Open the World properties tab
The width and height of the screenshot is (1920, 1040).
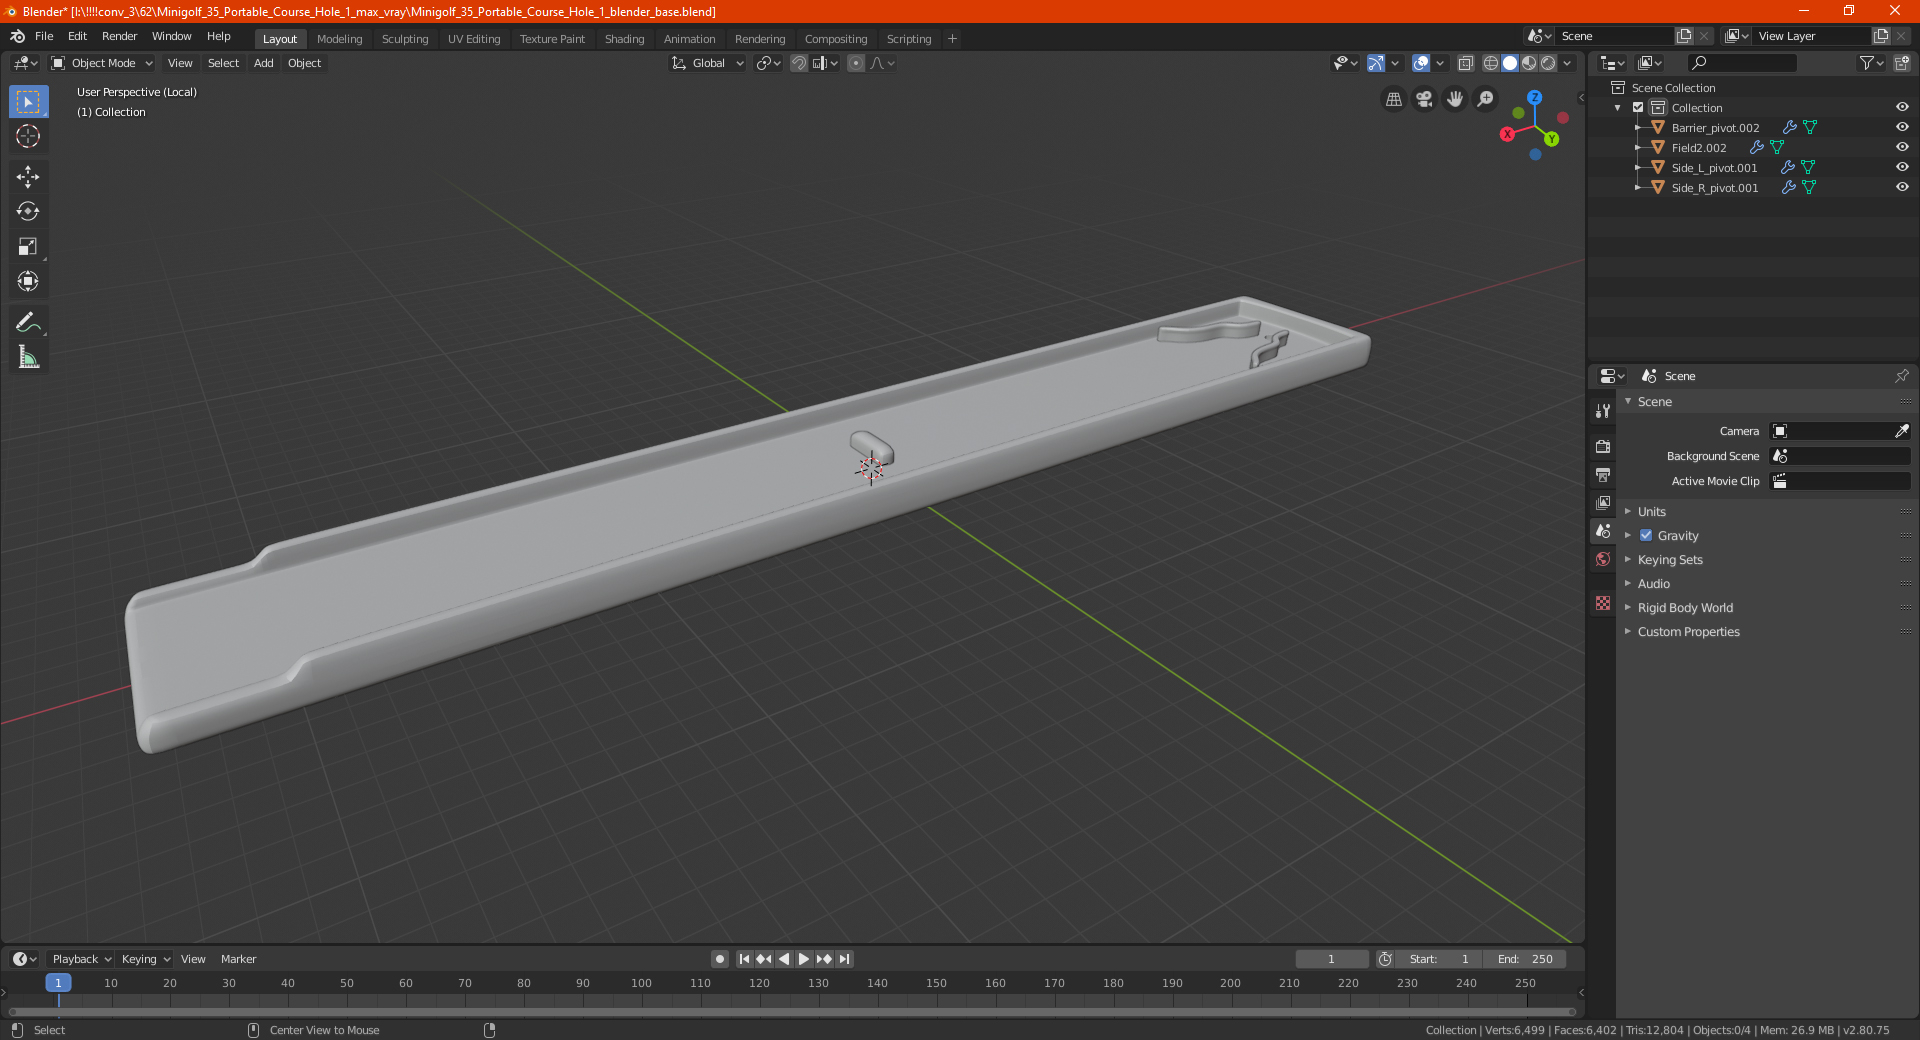point(1603,559)
